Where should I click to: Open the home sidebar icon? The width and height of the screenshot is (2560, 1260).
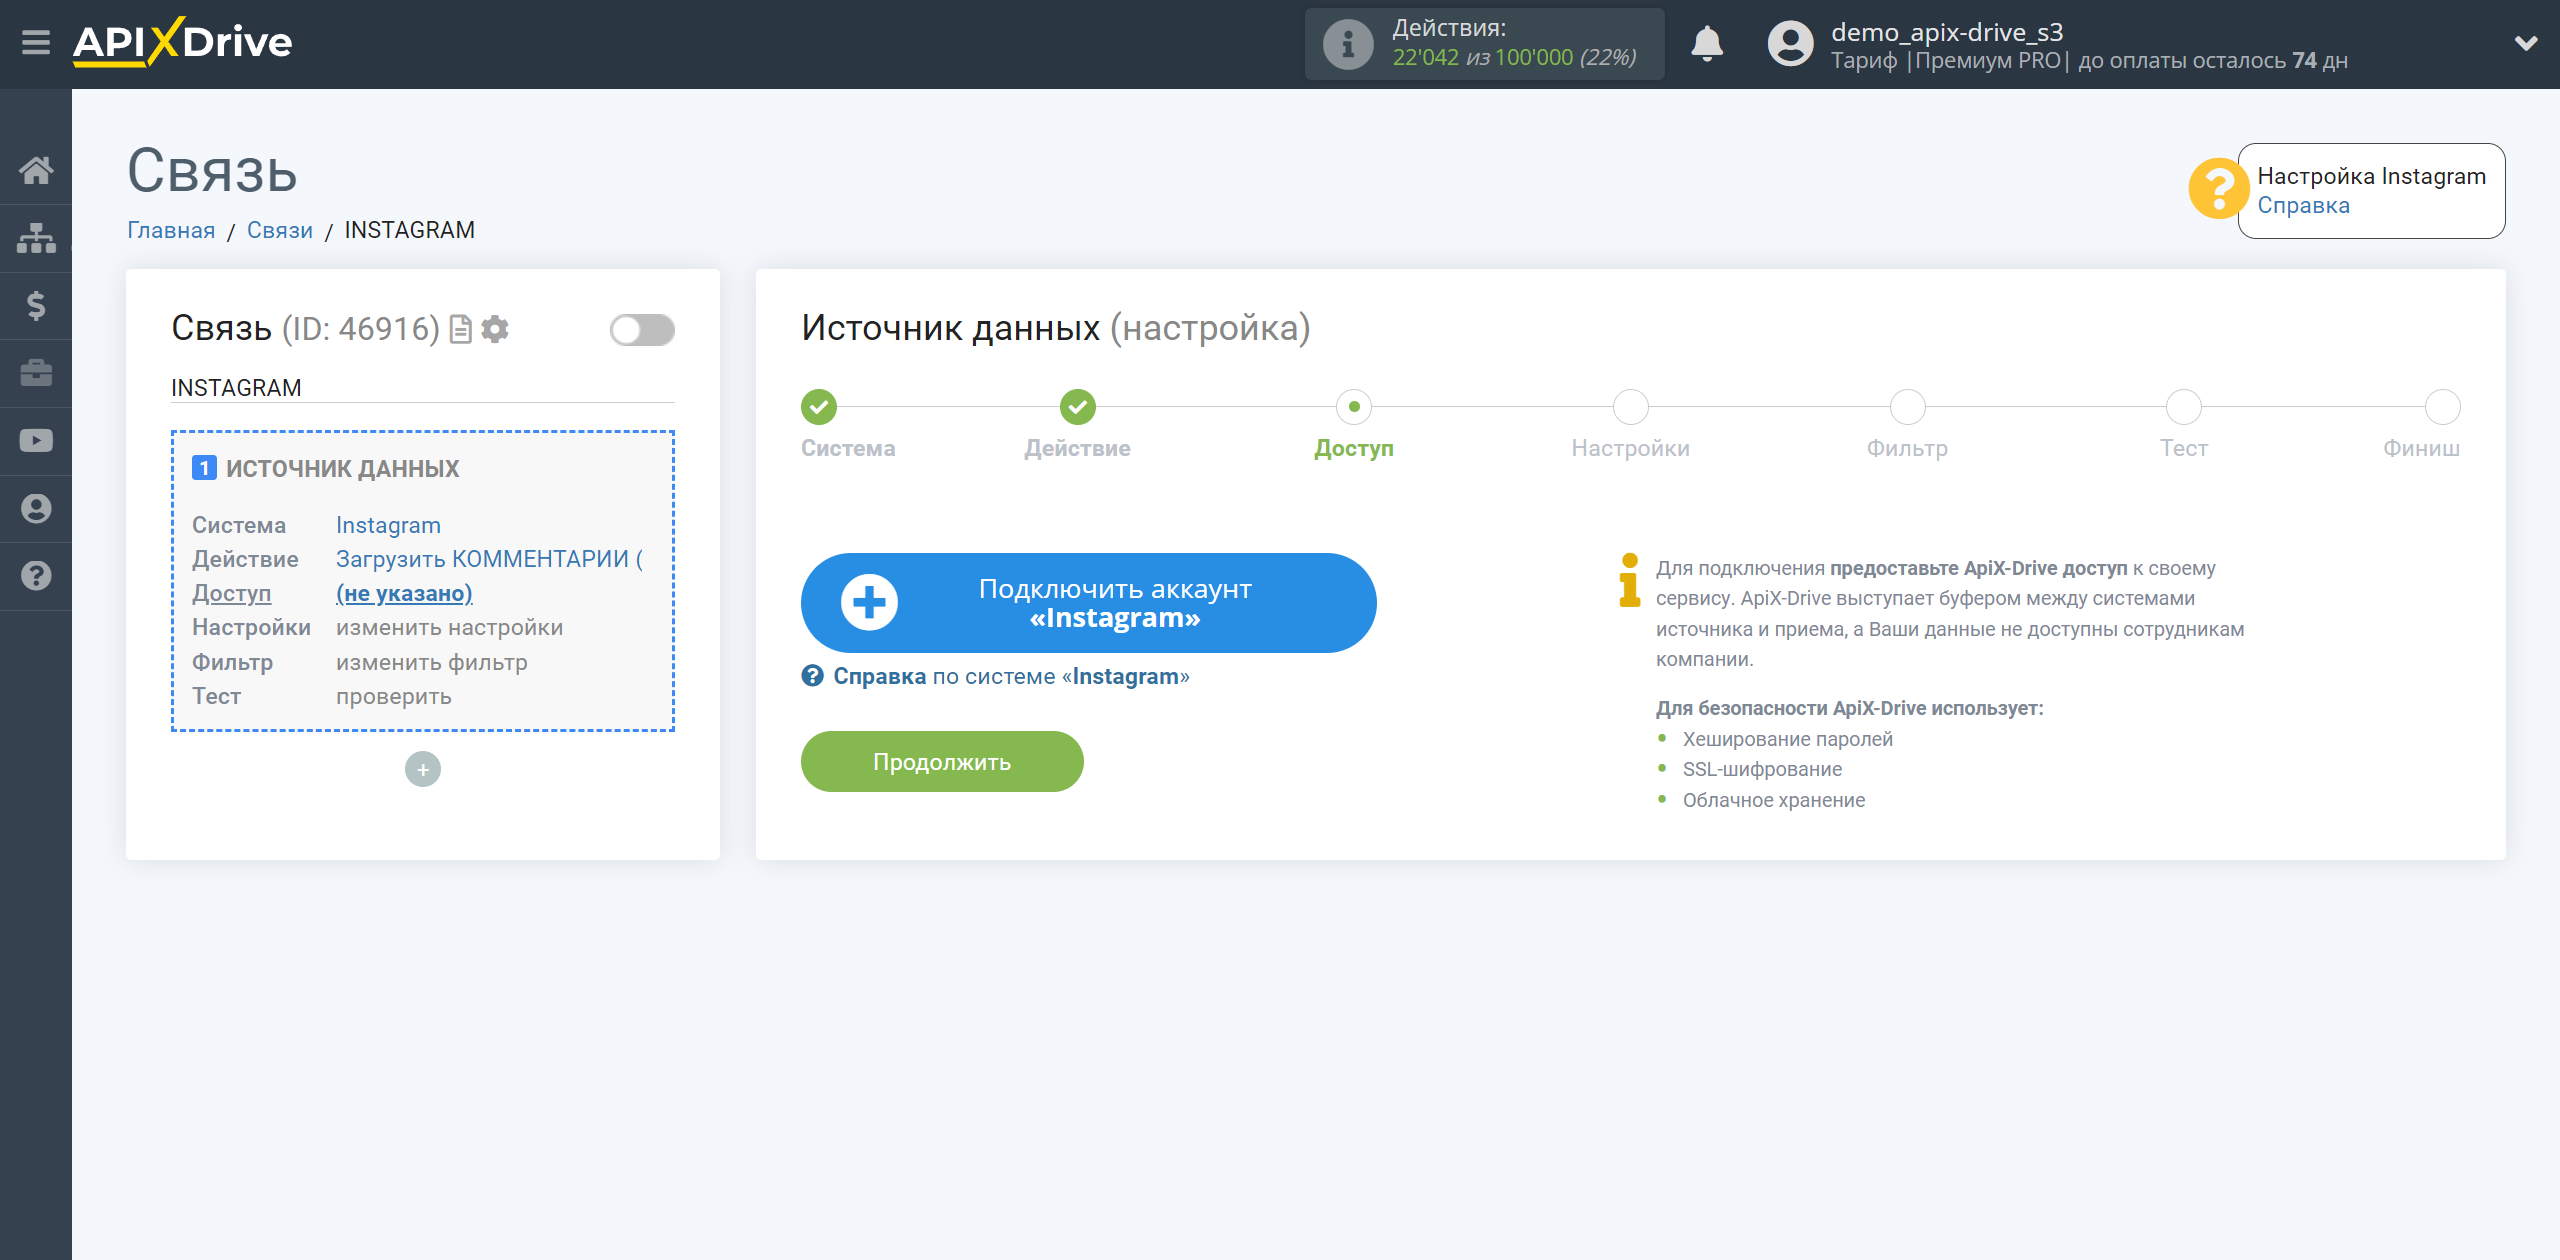tap(36, 170)
